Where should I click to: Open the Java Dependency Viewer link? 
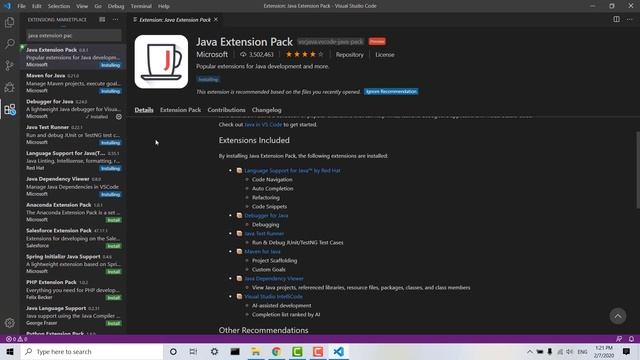click(x=274, y=278)
